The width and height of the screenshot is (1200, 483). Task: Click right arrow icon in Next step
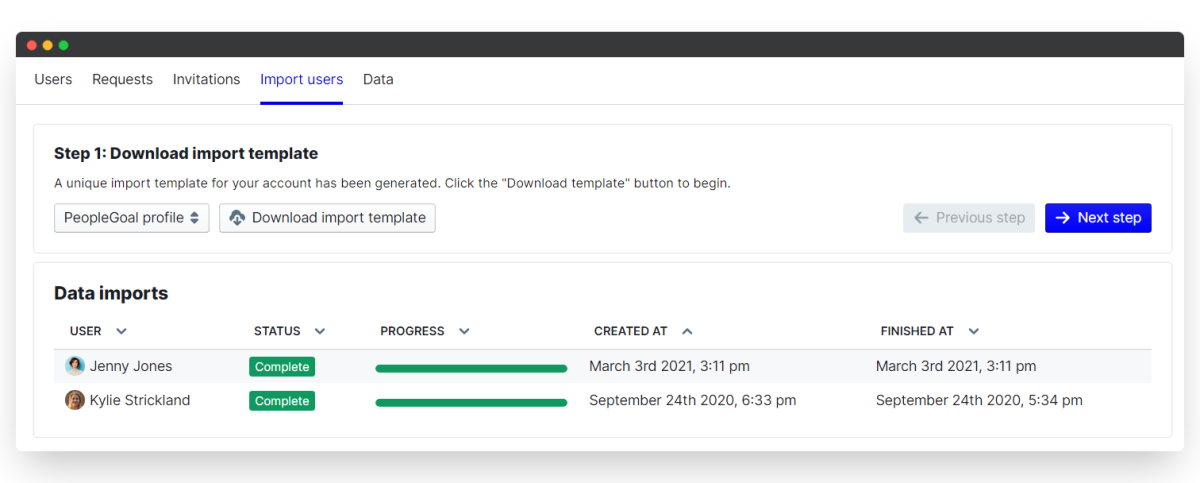tap(1063, 218)
